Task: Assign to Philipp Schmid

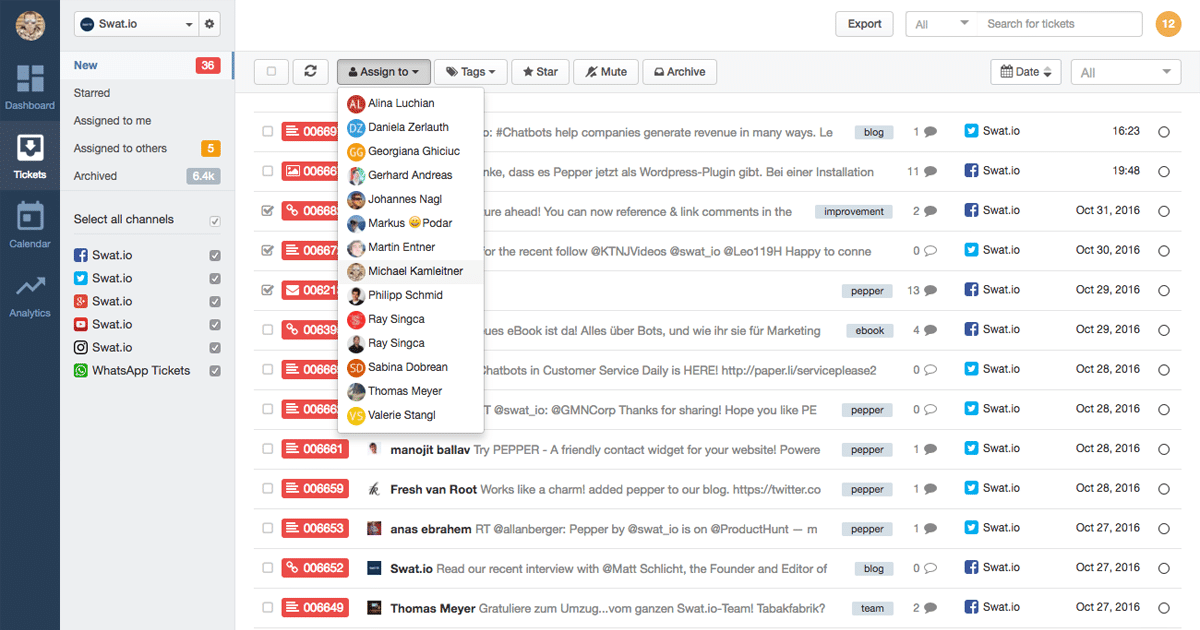Action: pos(411,295)
